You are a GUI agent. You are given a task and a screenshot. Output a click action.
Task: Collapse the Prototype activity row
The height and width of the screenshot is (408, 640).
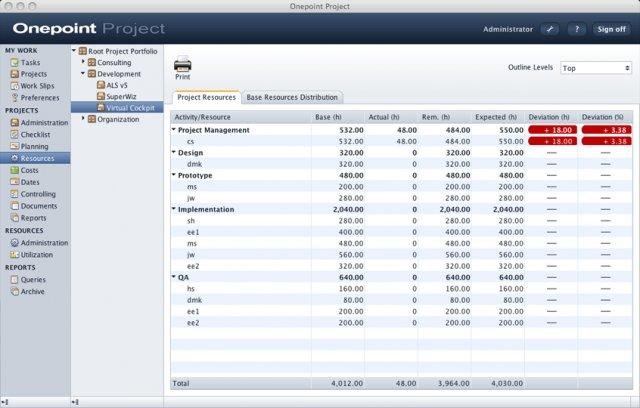pos(173,175)
